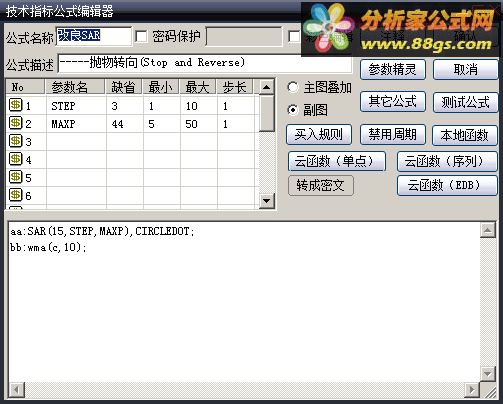This screenshot has height=404, width=503.
Task: Click the 云函数（序列） button
Action: coord(447,162)
